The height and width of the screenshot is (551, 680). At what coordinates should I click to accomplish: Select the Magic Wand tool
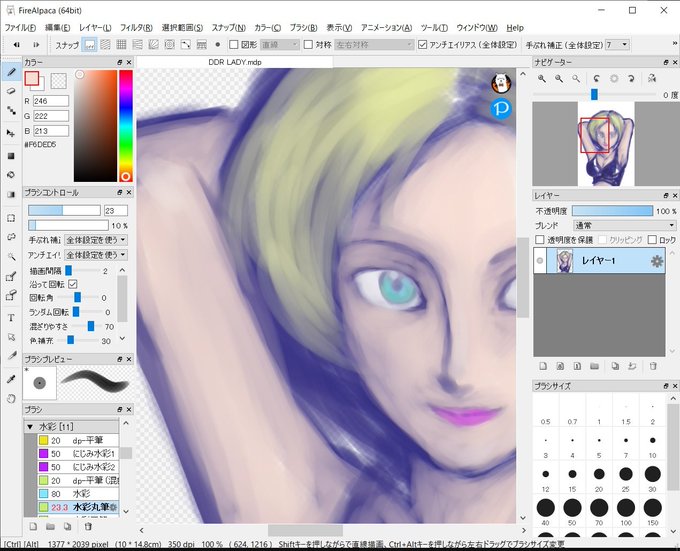click(11, 257)
